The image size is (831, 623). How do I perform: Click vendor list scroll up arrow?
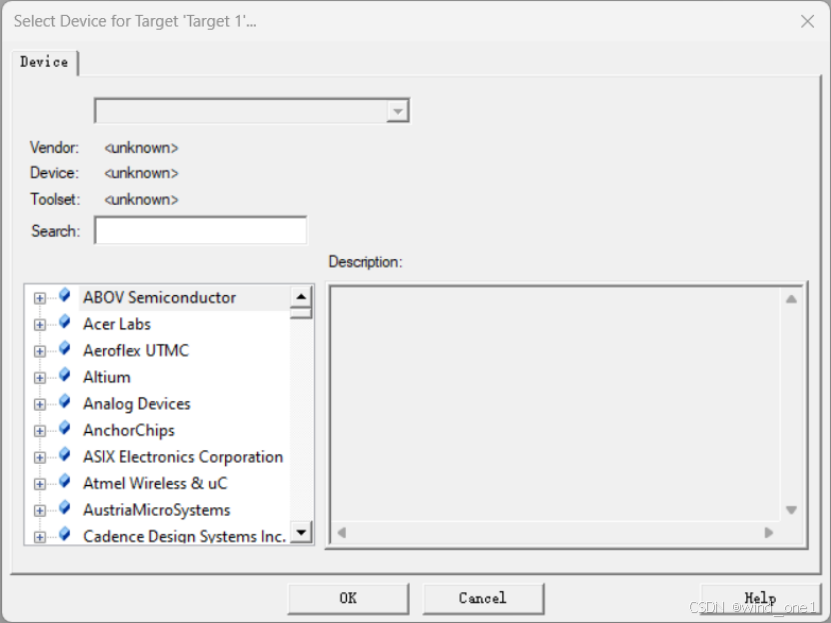(x=301, y=297)
